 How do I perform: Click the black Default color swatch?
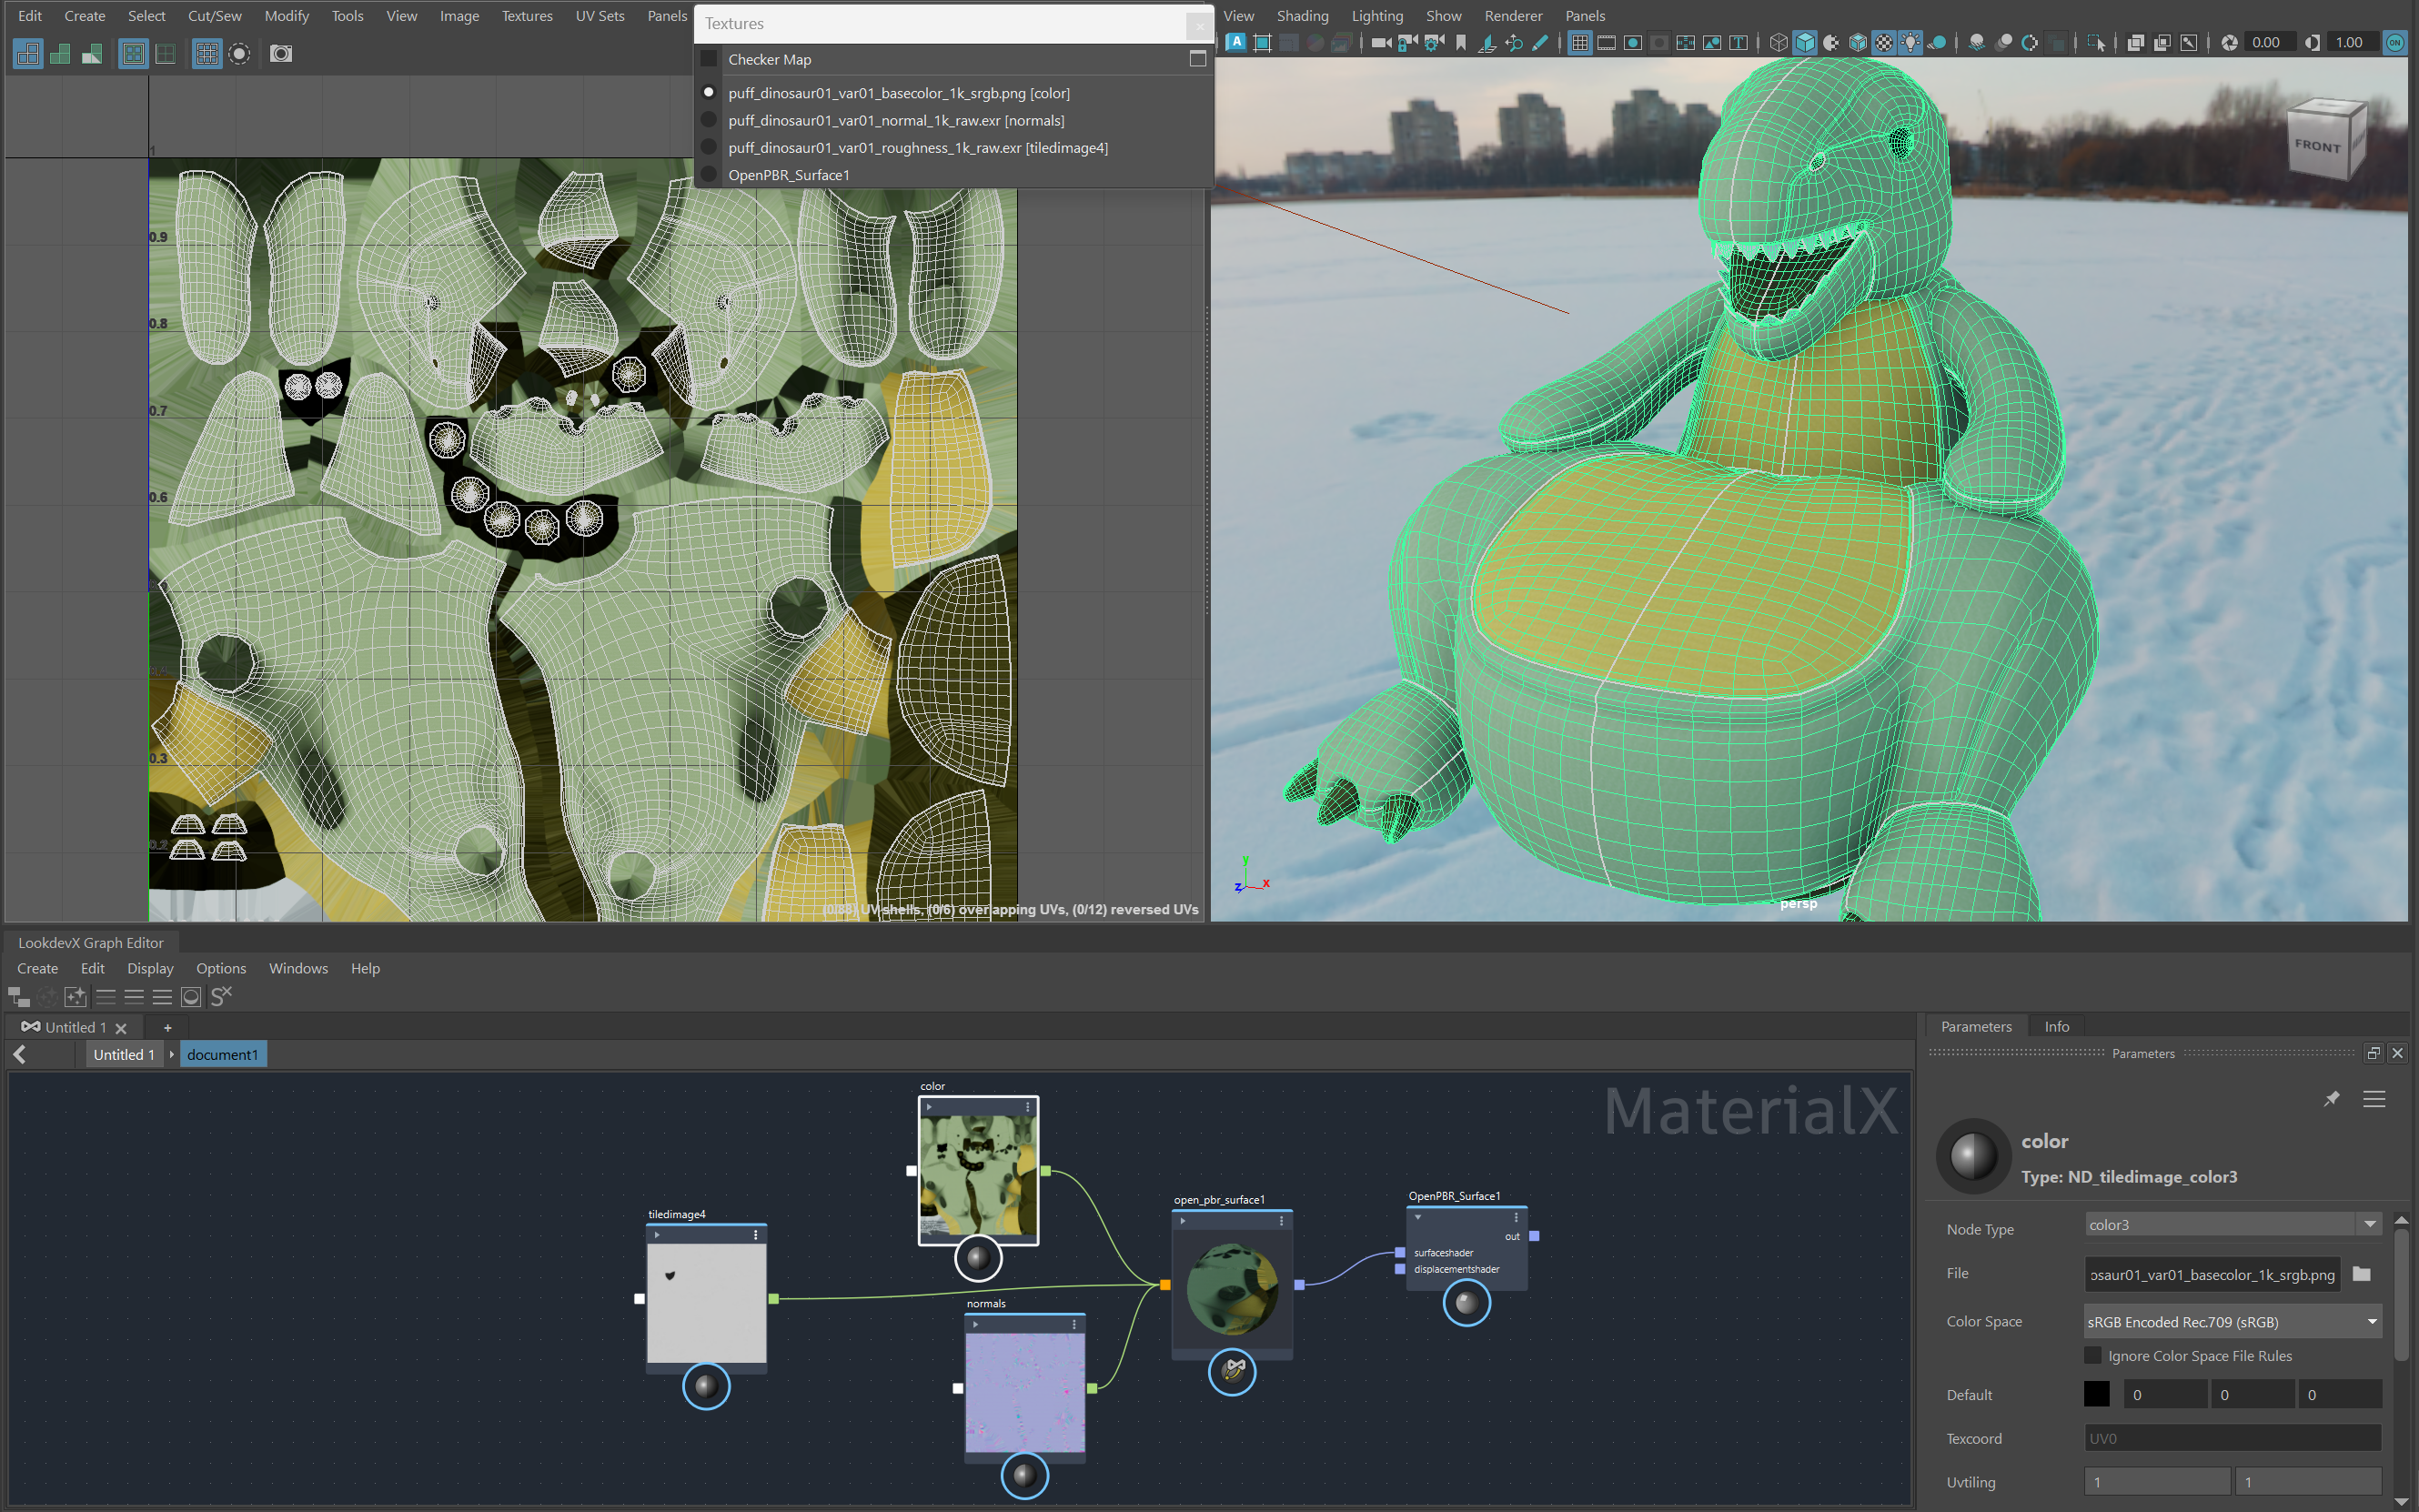tap(2097, 1393)
